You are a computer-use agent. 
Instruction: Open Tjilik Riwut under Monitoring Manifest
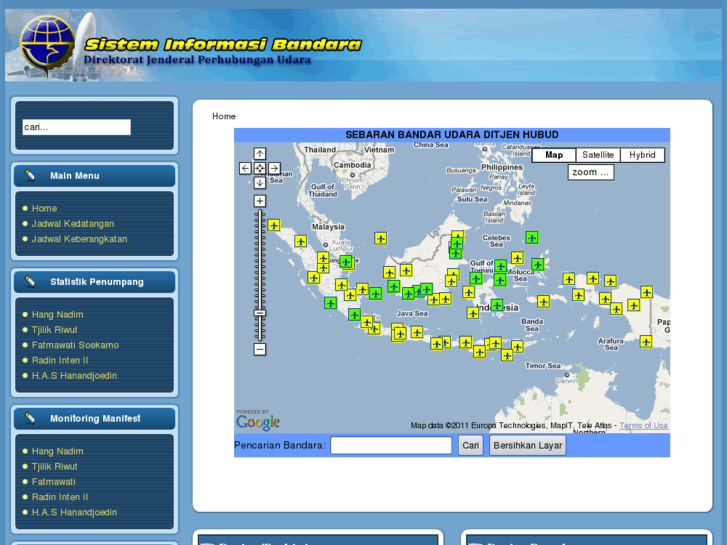(54, 467)
